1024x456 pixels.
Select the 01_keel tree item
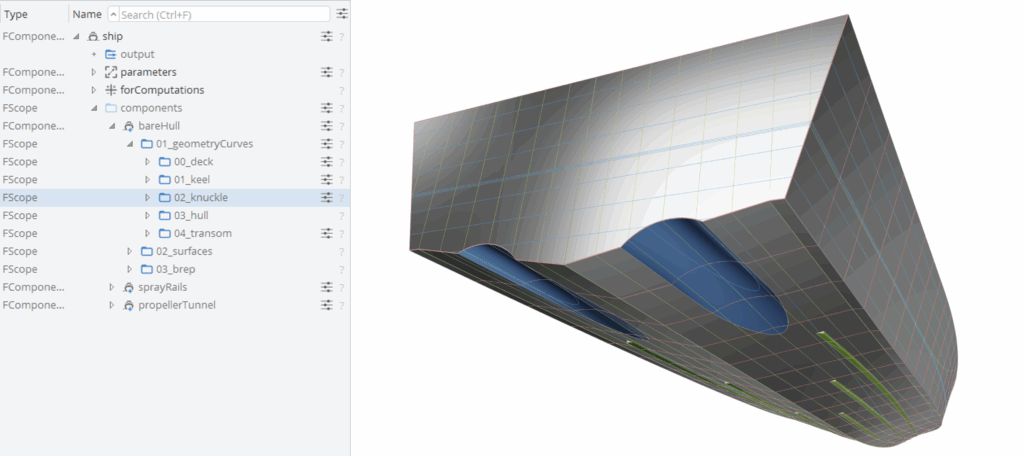(190, 180)
